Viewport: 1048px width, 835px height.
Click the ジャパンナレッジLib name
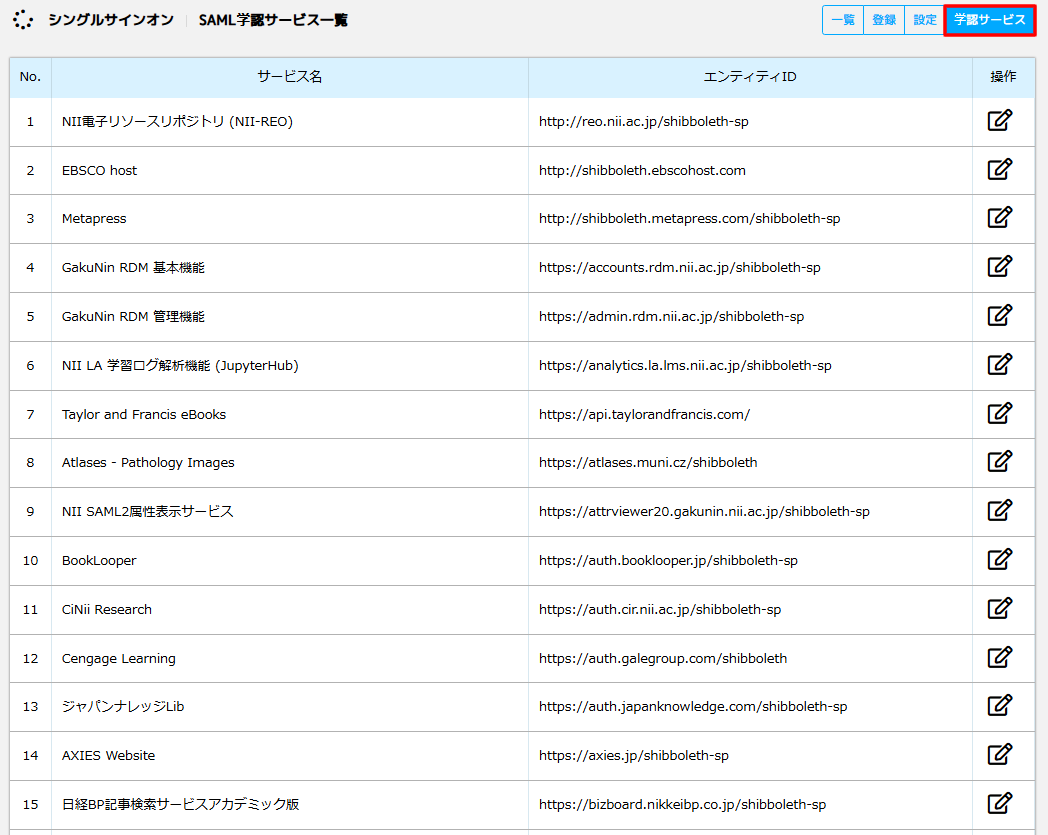(122, 707)
